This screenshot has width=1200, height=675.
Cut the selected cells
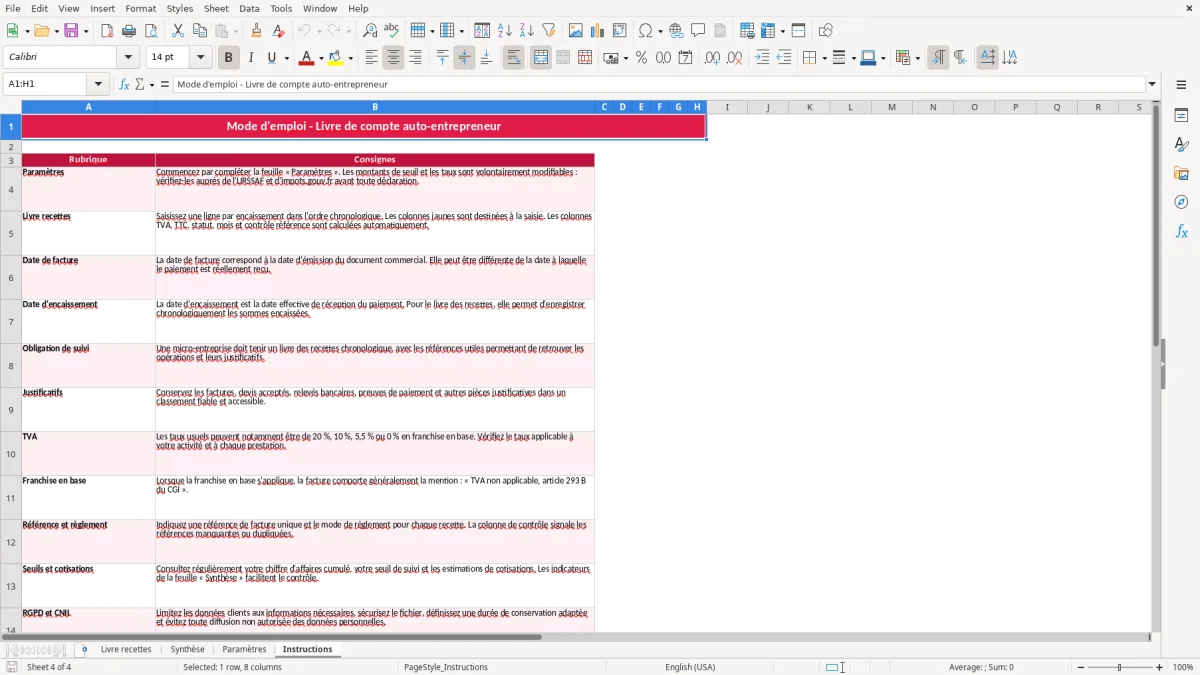178,31
